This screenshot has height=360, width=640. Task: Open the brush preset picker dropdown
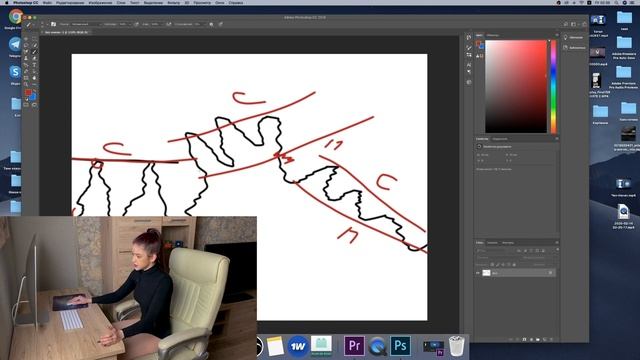coord(44,24)
